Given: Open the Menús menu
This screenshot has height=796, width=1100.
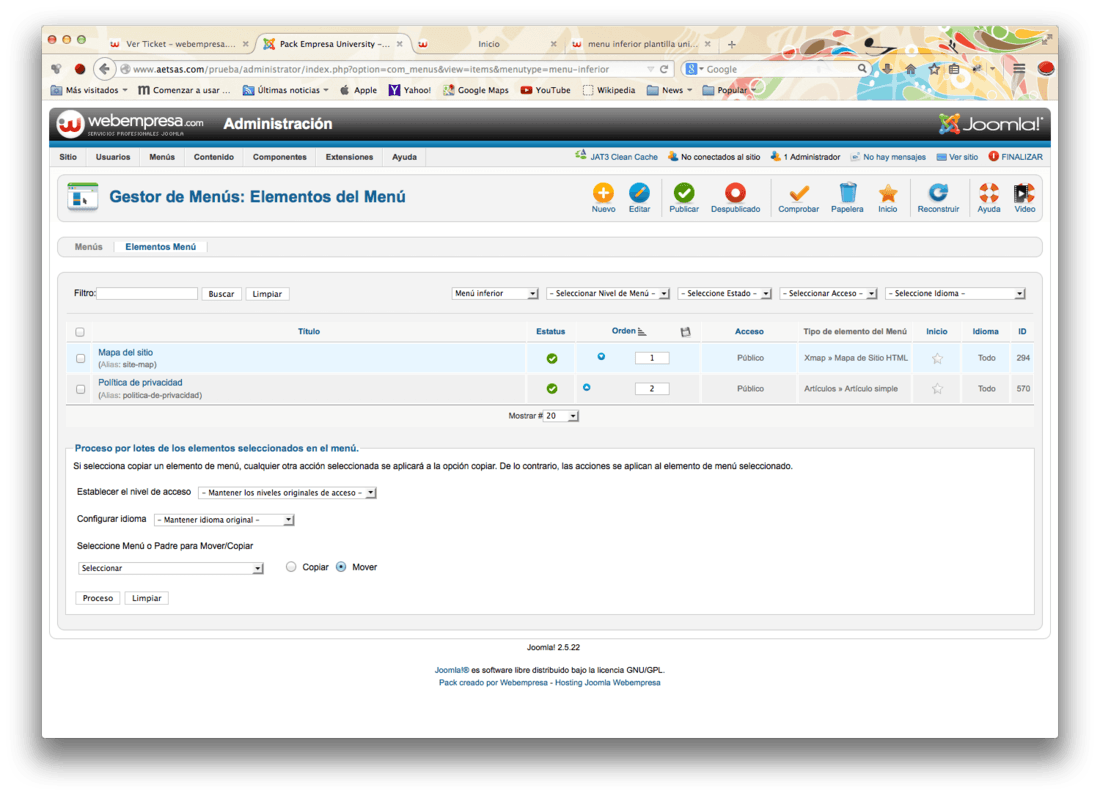Looking at the screenshot, I should (x=162, y=157).
